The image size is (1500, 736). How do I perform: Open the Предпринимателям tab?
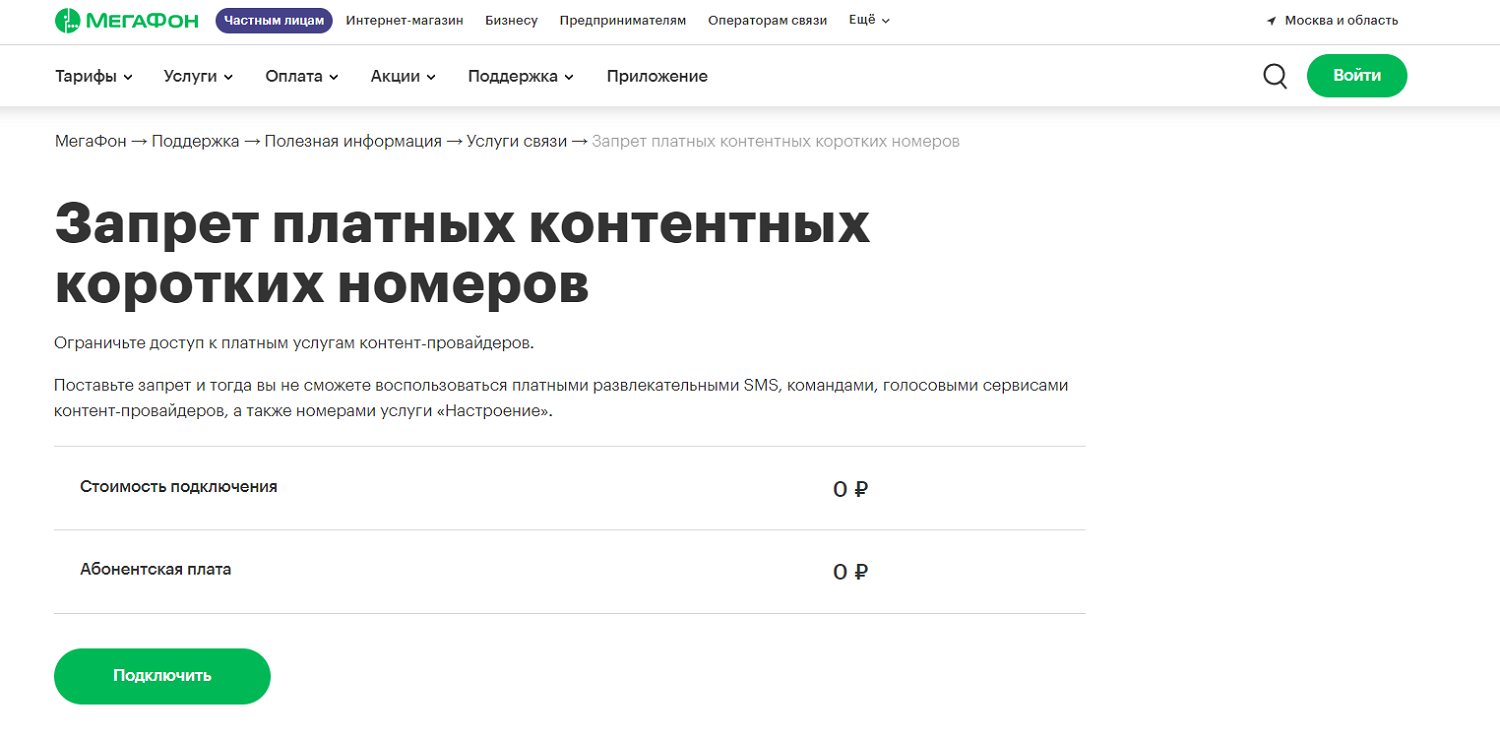coord(623,20)
